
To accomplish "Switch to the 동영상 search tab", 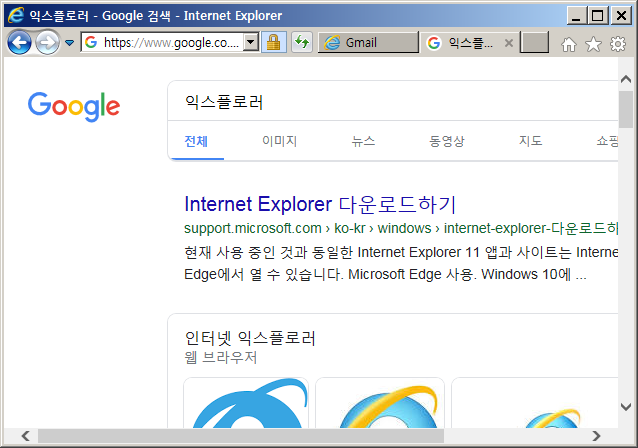I will pyautogui.click(x=447, y=141).
